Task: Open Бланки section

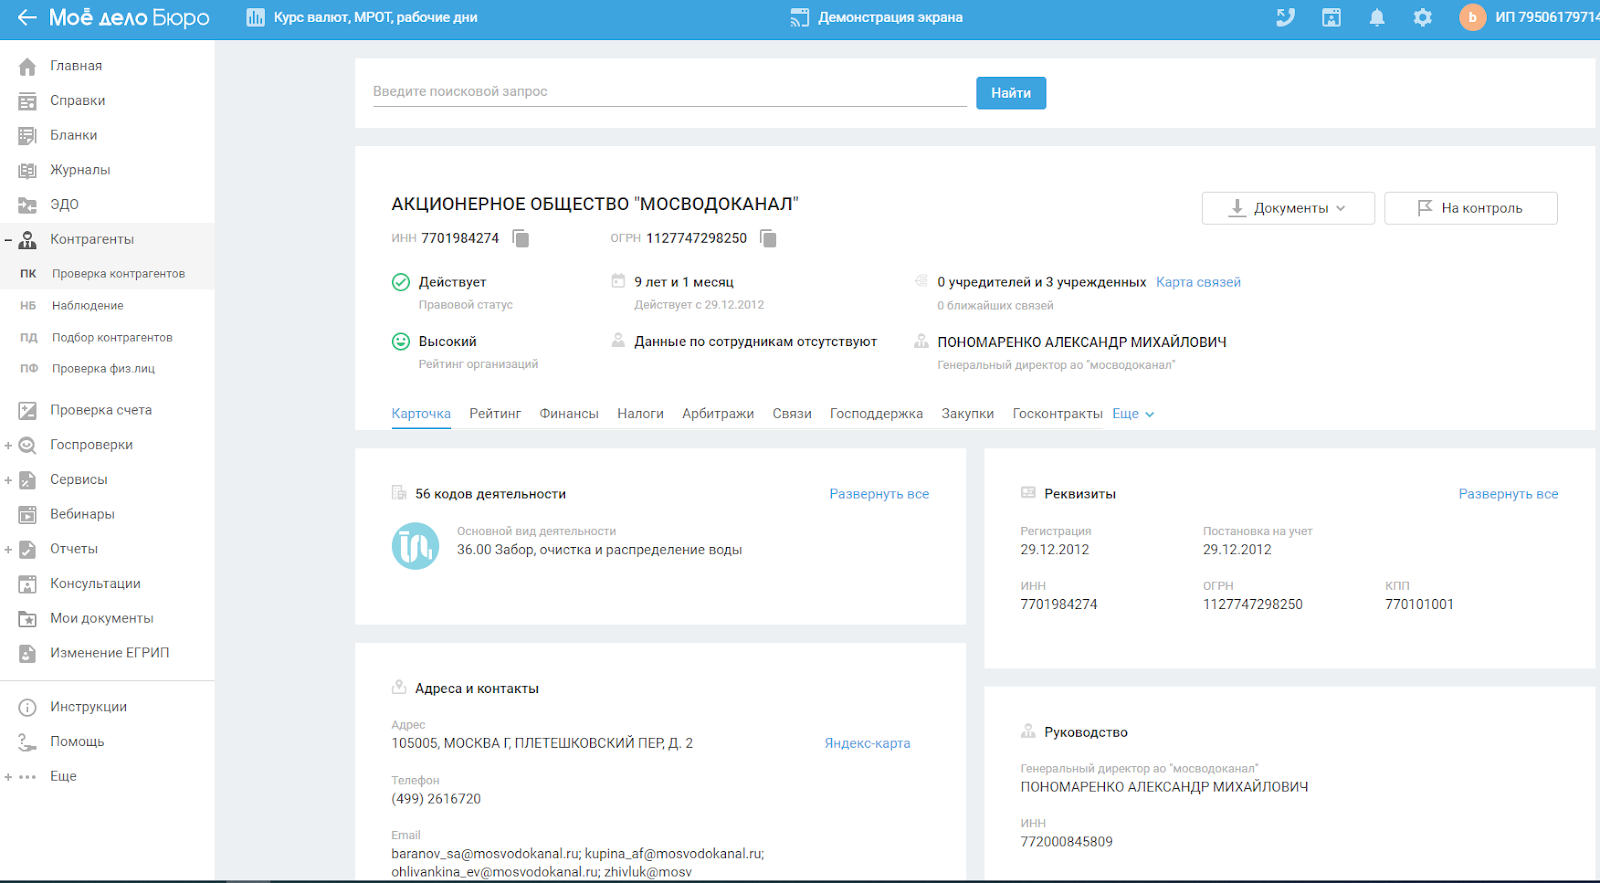Action: (x=74, y=135)
